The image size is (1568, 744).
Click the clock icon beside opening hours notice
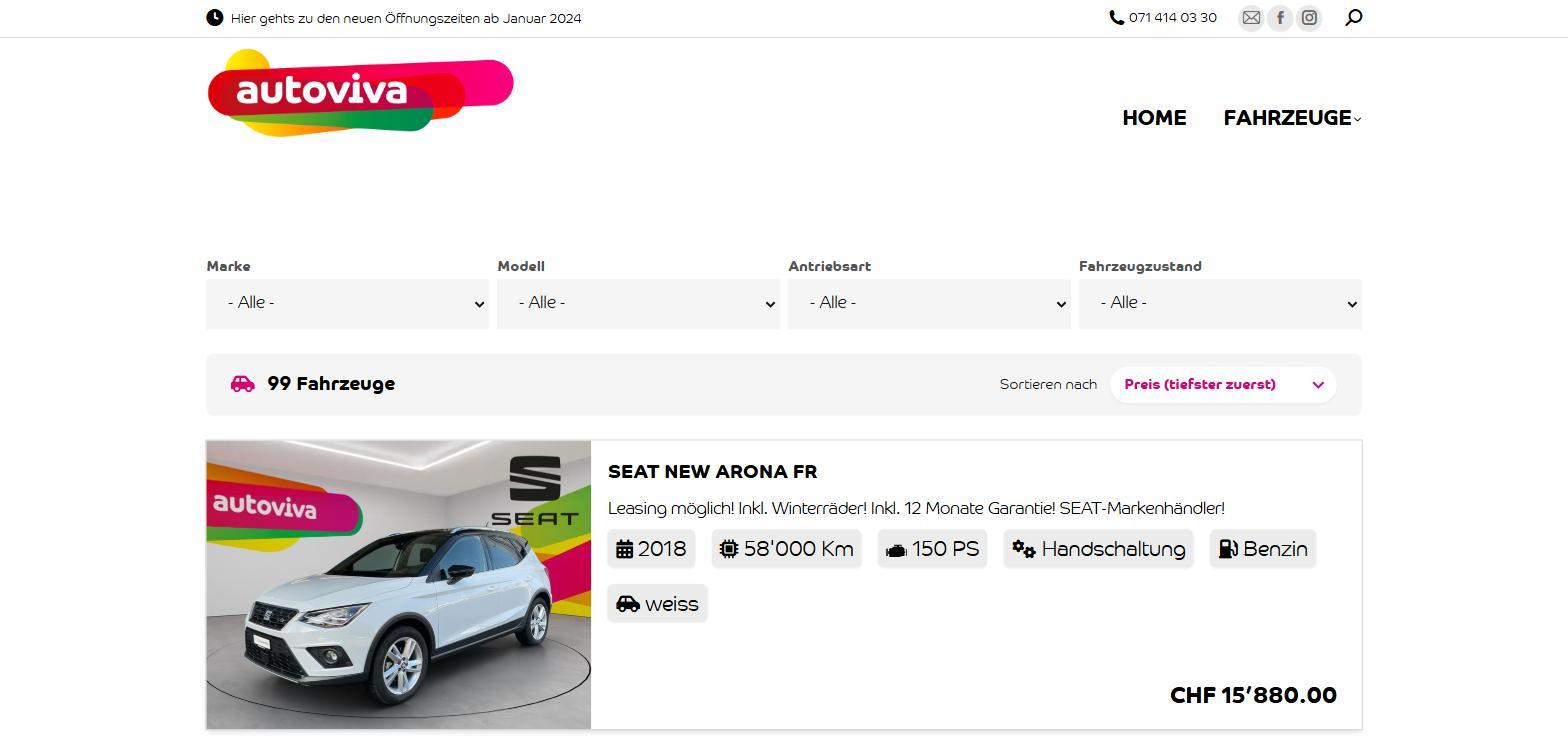pos(215,18)
